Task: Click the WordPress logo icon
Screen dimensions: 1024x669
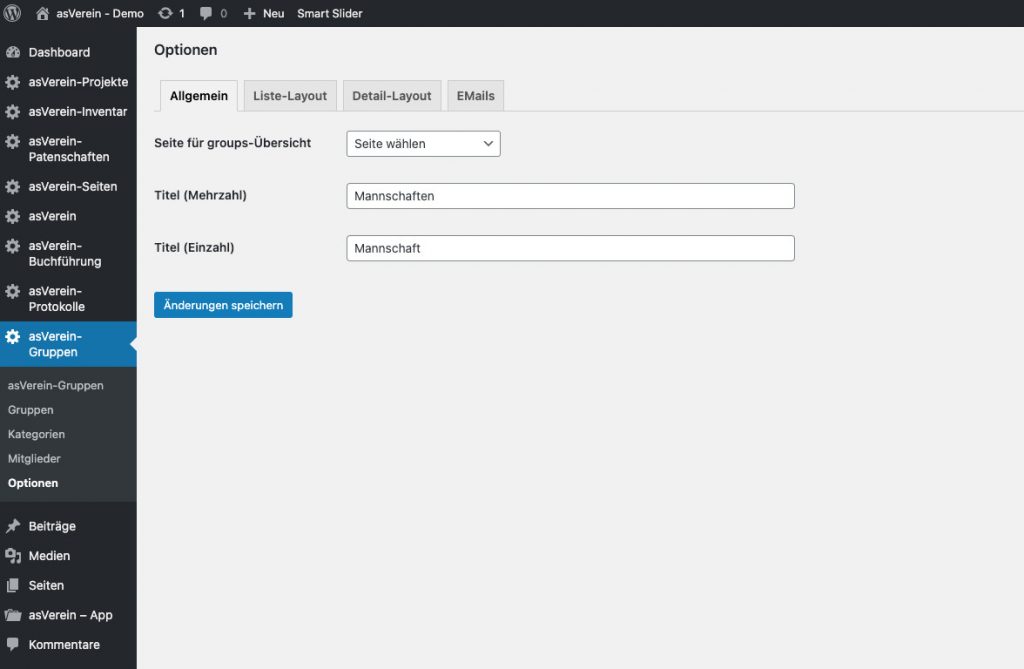Action: [12, 13]
